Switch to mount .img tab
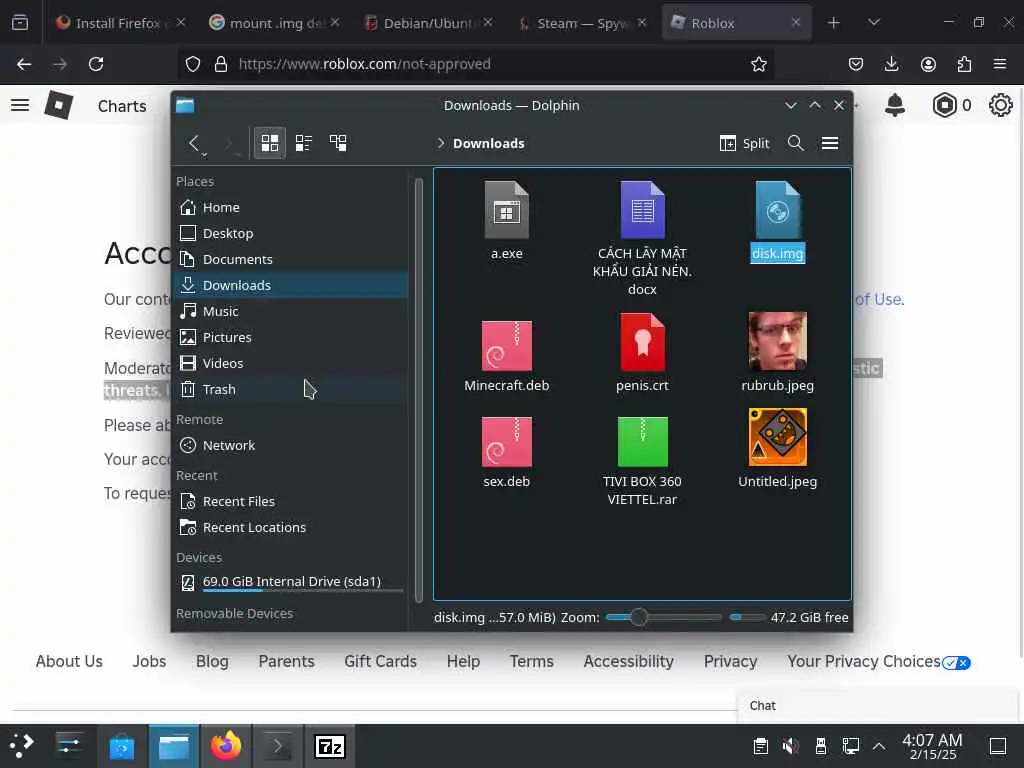The image size is (1024, 768). pyautogui.click(x=274, y=23)
